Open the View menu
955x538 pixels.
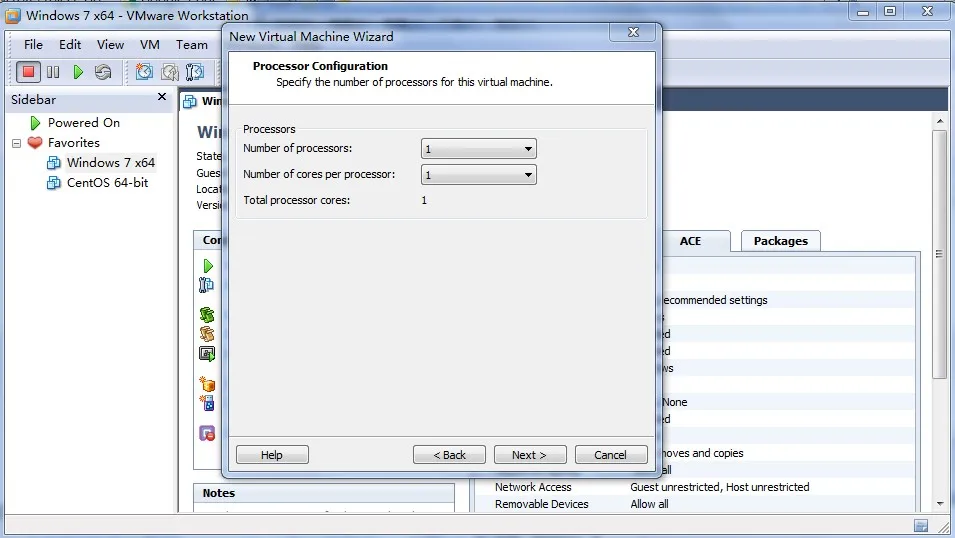pos(110,44)
